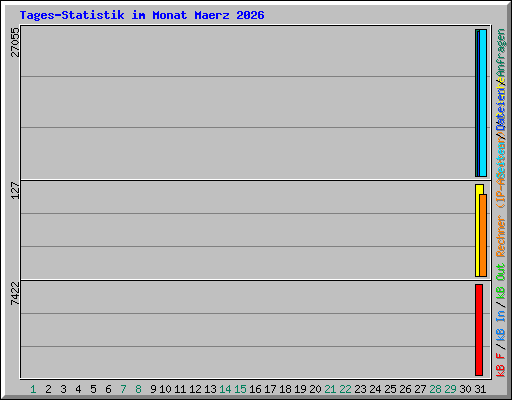Click day 31 on the x-axis
Viewport: 512px width, 400px height.
(x=480, y=389)
